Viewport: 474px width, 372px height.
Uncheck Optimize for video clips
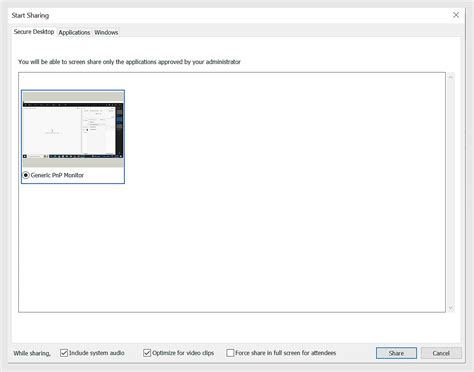tap(147, 353)
